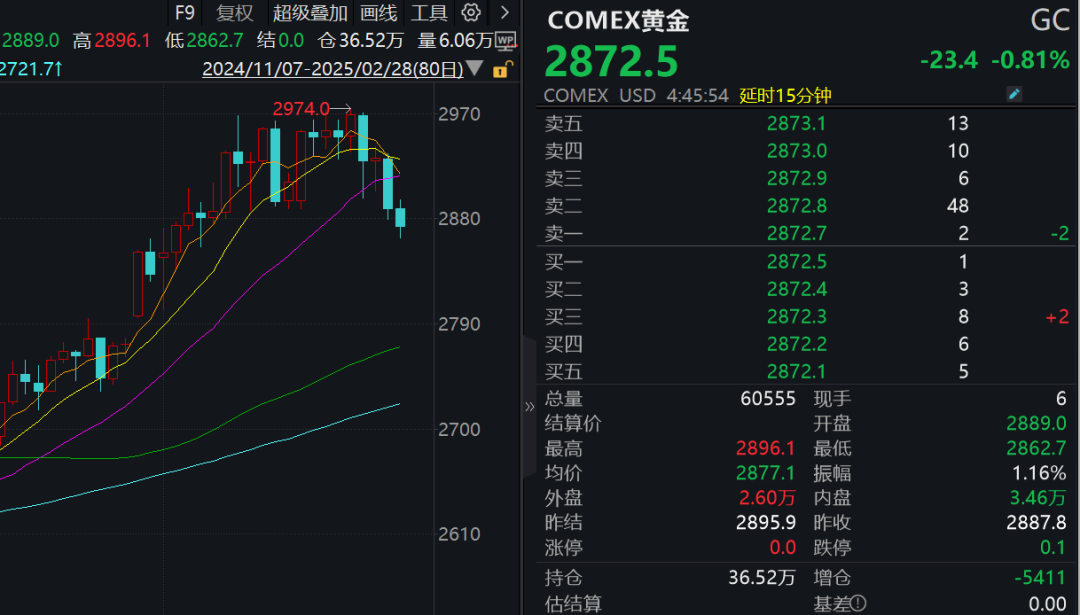The height and width of the screenshot is (615, 1080).
Task: Select 卖二 ask price 2872.8
Action: coord(796,206)
